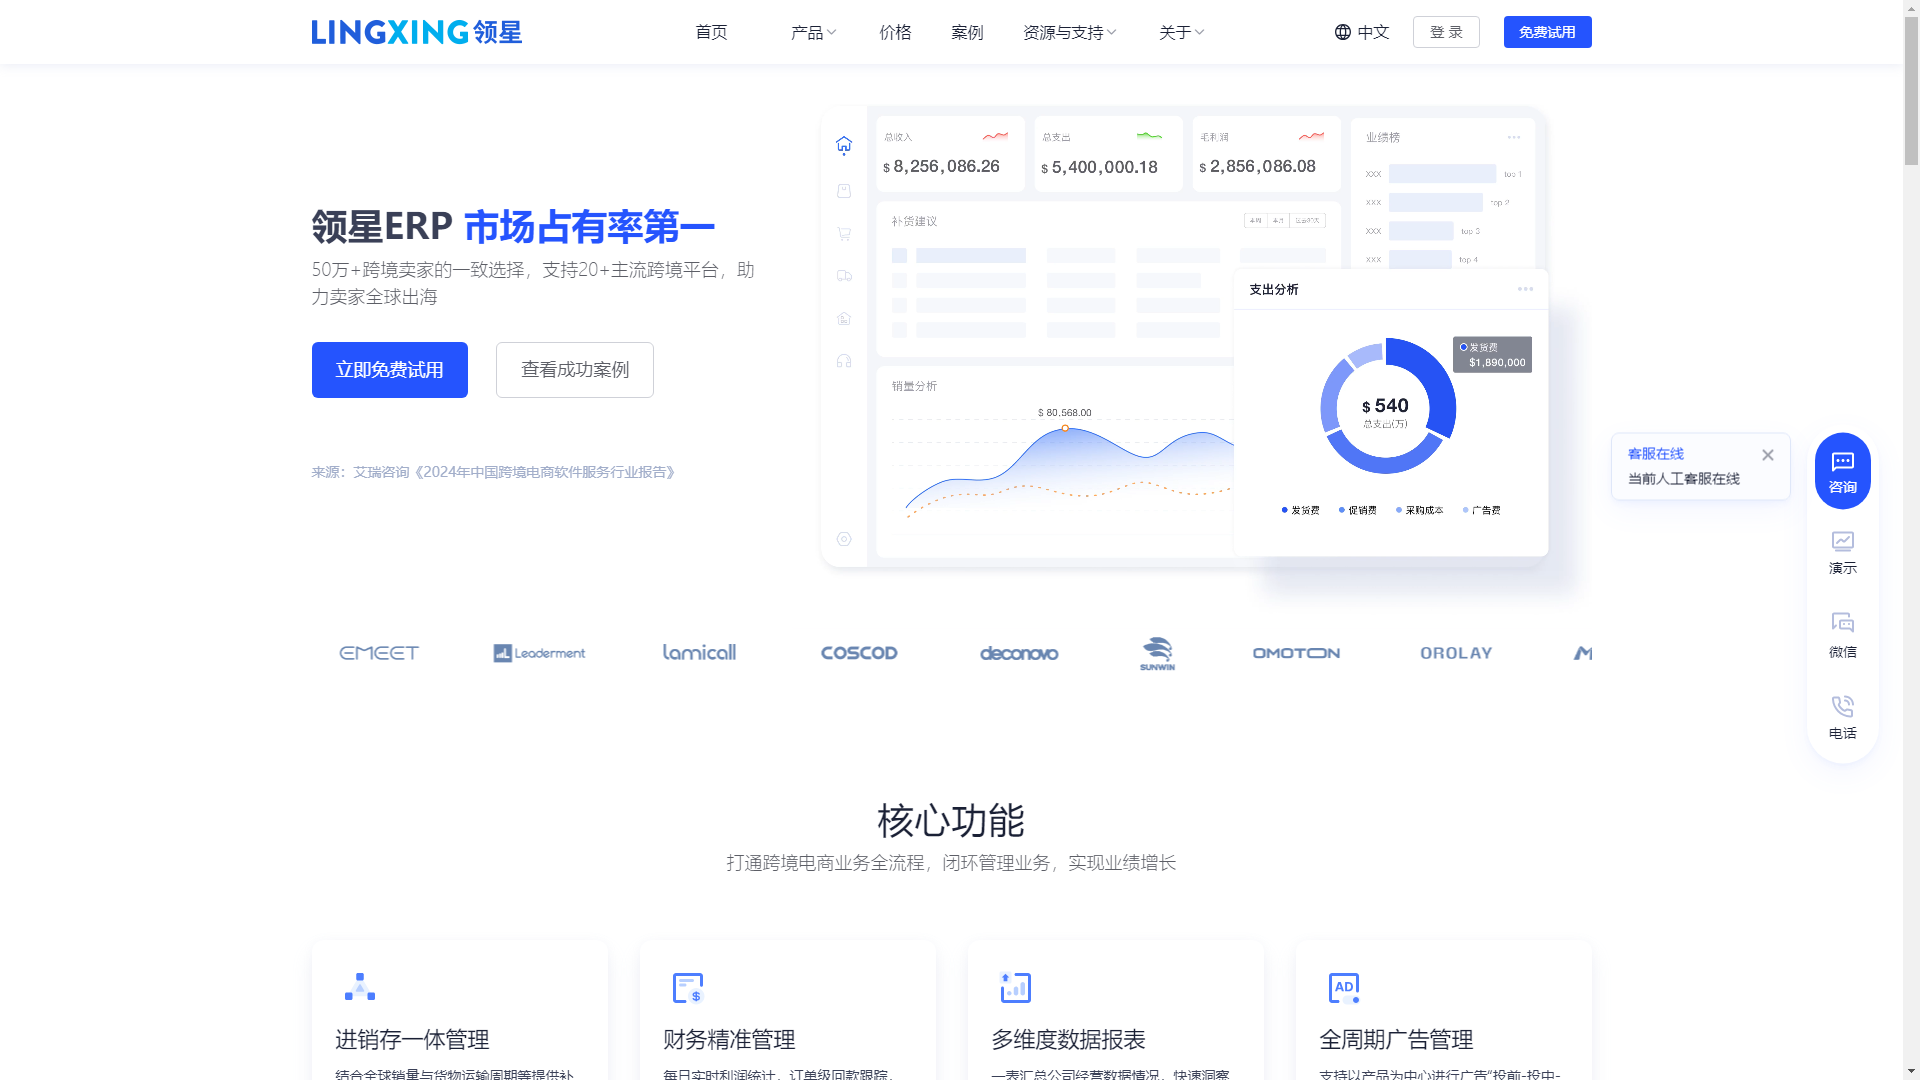This screenshot has height=1080, width=1920.
Task: Open the settings gear at sidebar bottom
Action: [x=844, y=539]
